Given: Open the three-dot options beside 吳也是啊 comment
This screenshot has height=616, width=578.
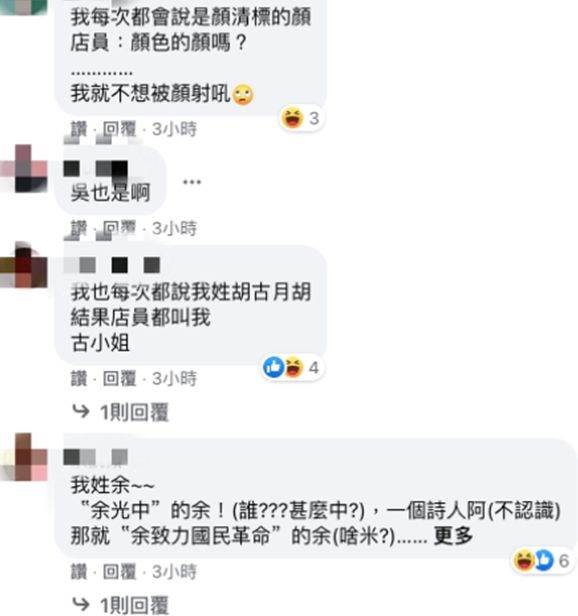Looking at the screenshot, I should pos(192,182).
